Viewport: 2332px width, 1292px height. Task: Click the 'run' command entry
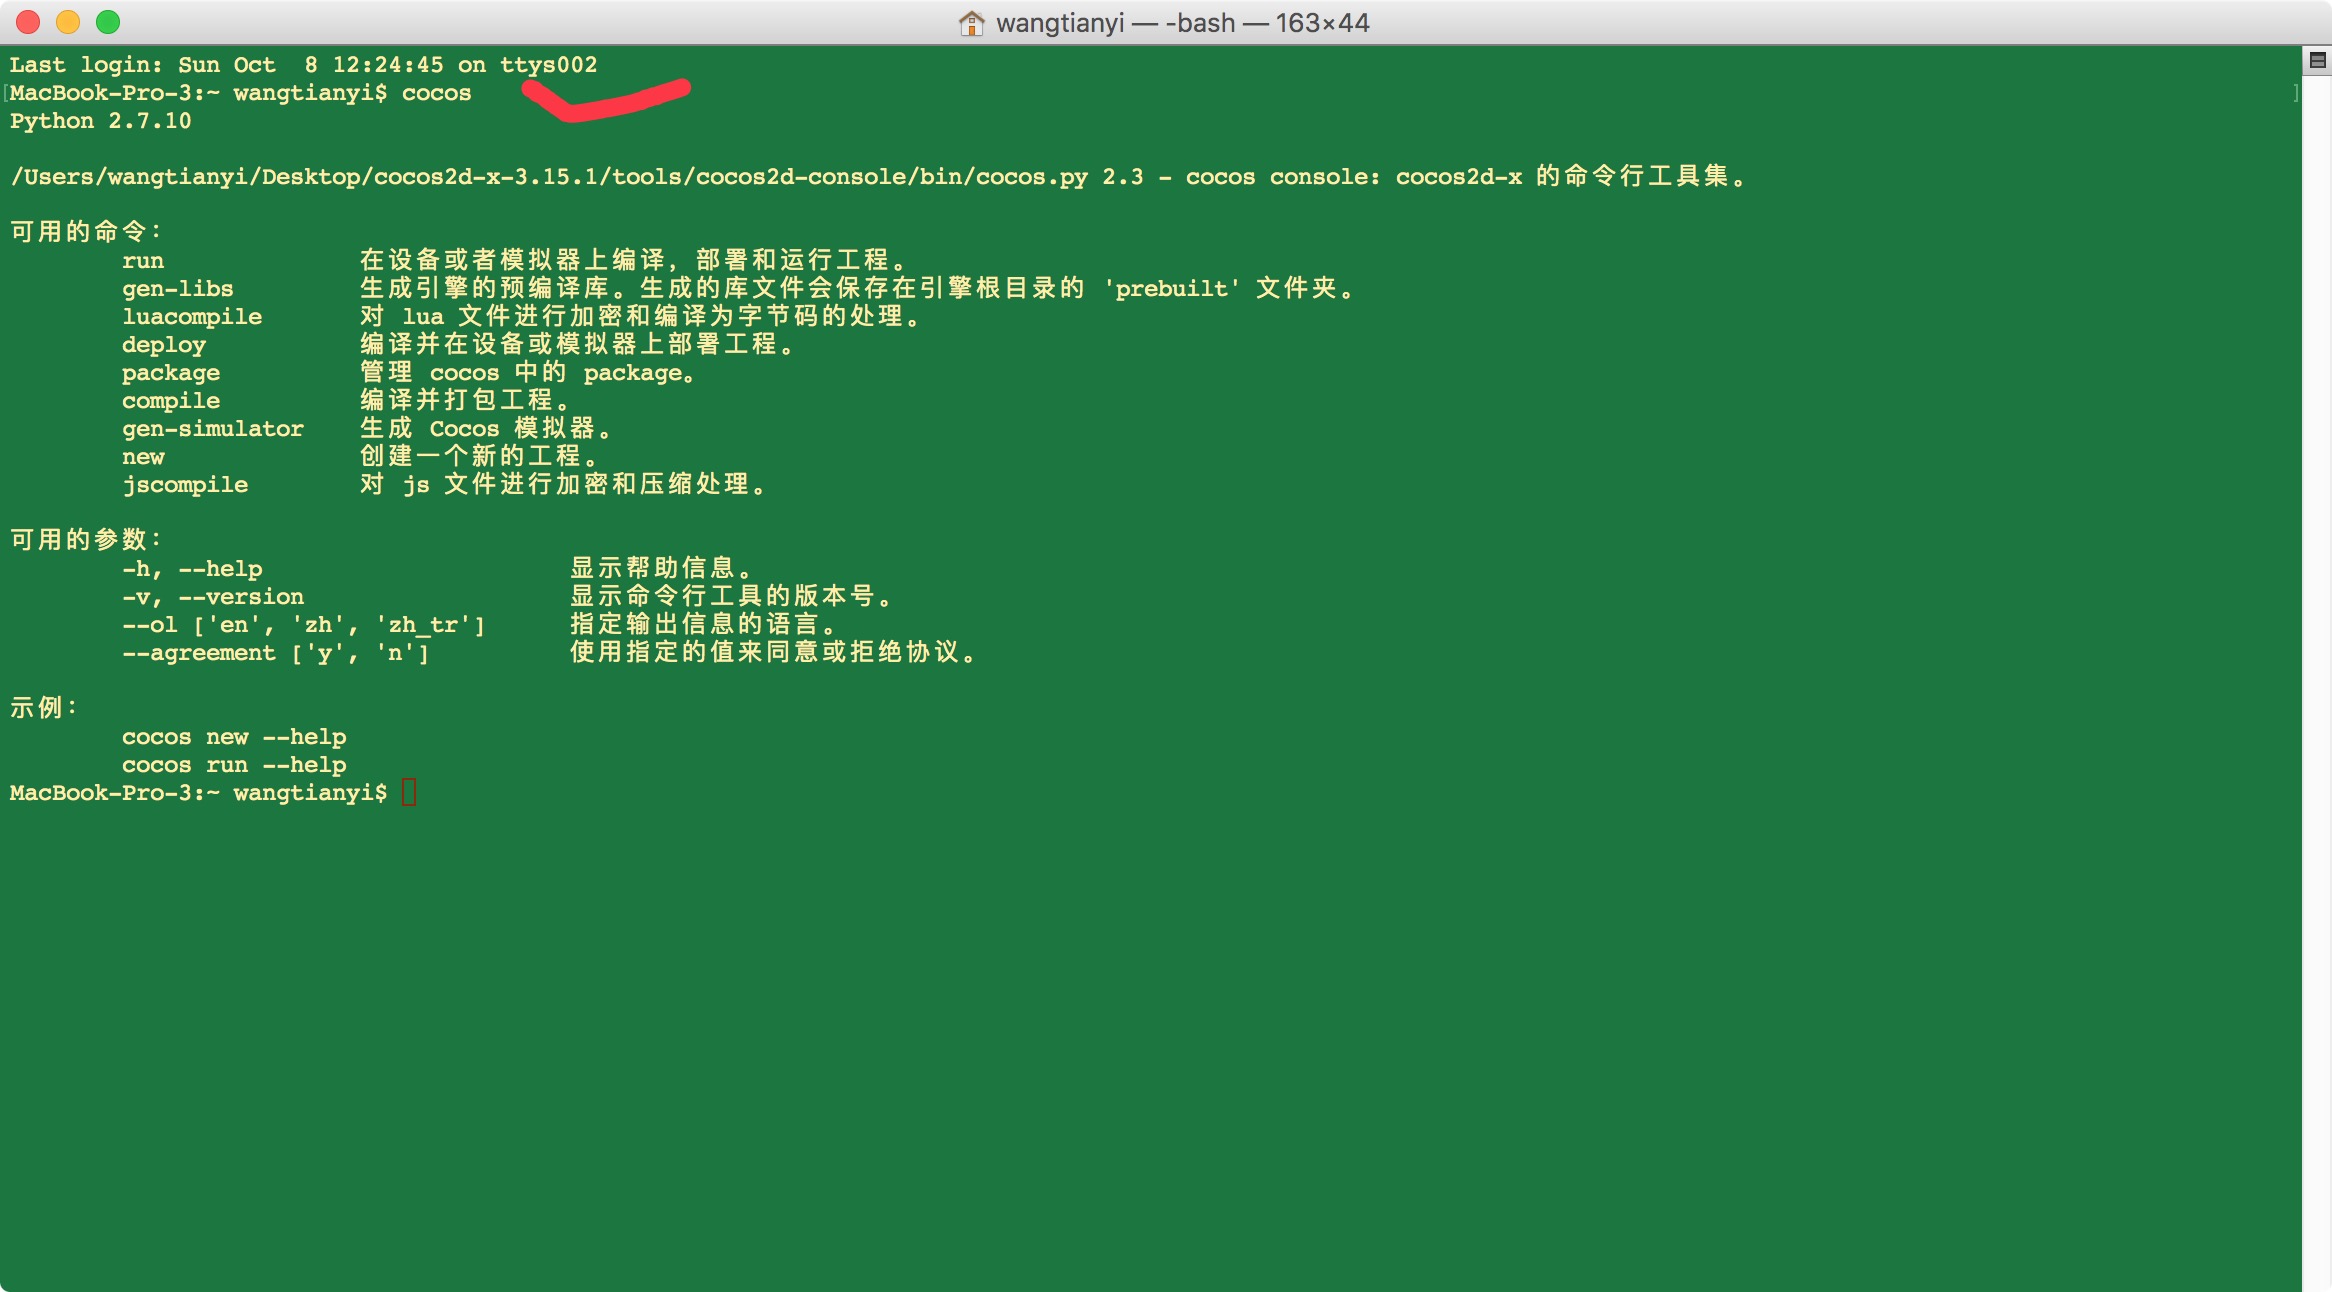pos(143,261)
